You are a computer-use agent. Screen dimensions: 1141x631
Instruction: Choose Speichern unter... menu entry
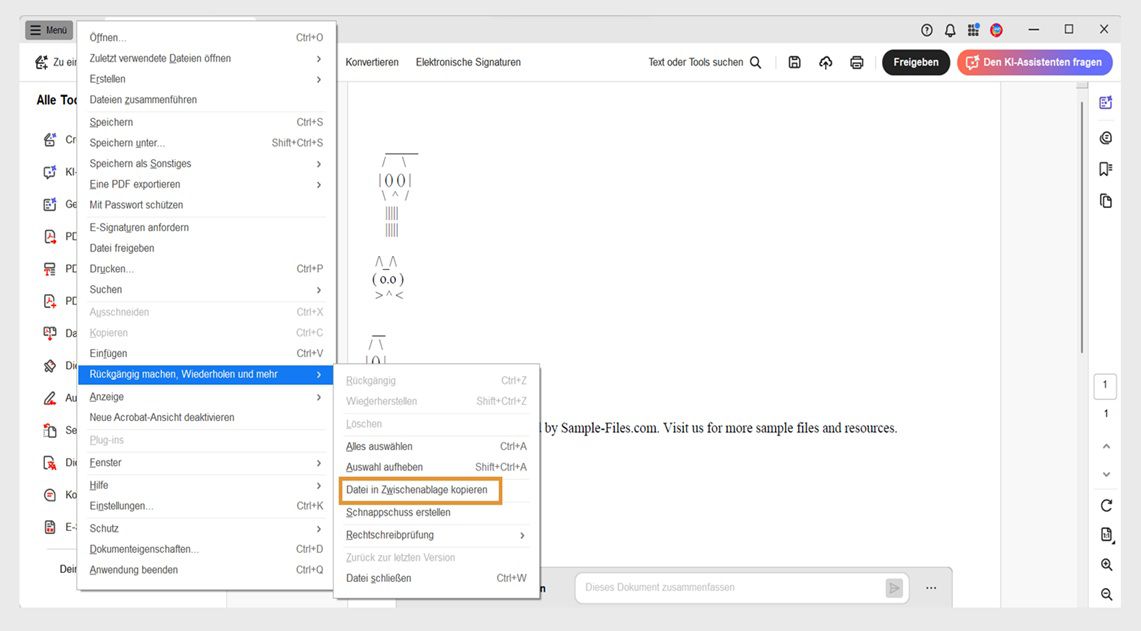206,143
